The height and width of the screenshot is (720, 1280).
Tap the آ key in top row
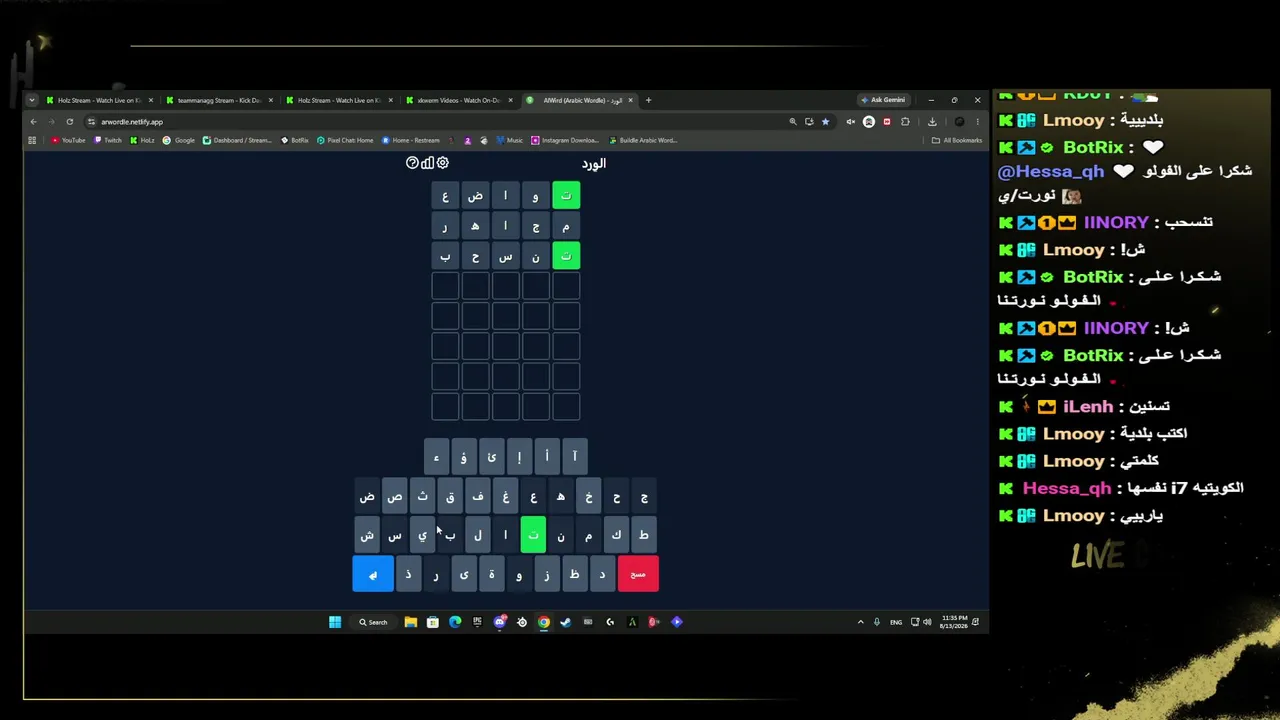[575, 457]
